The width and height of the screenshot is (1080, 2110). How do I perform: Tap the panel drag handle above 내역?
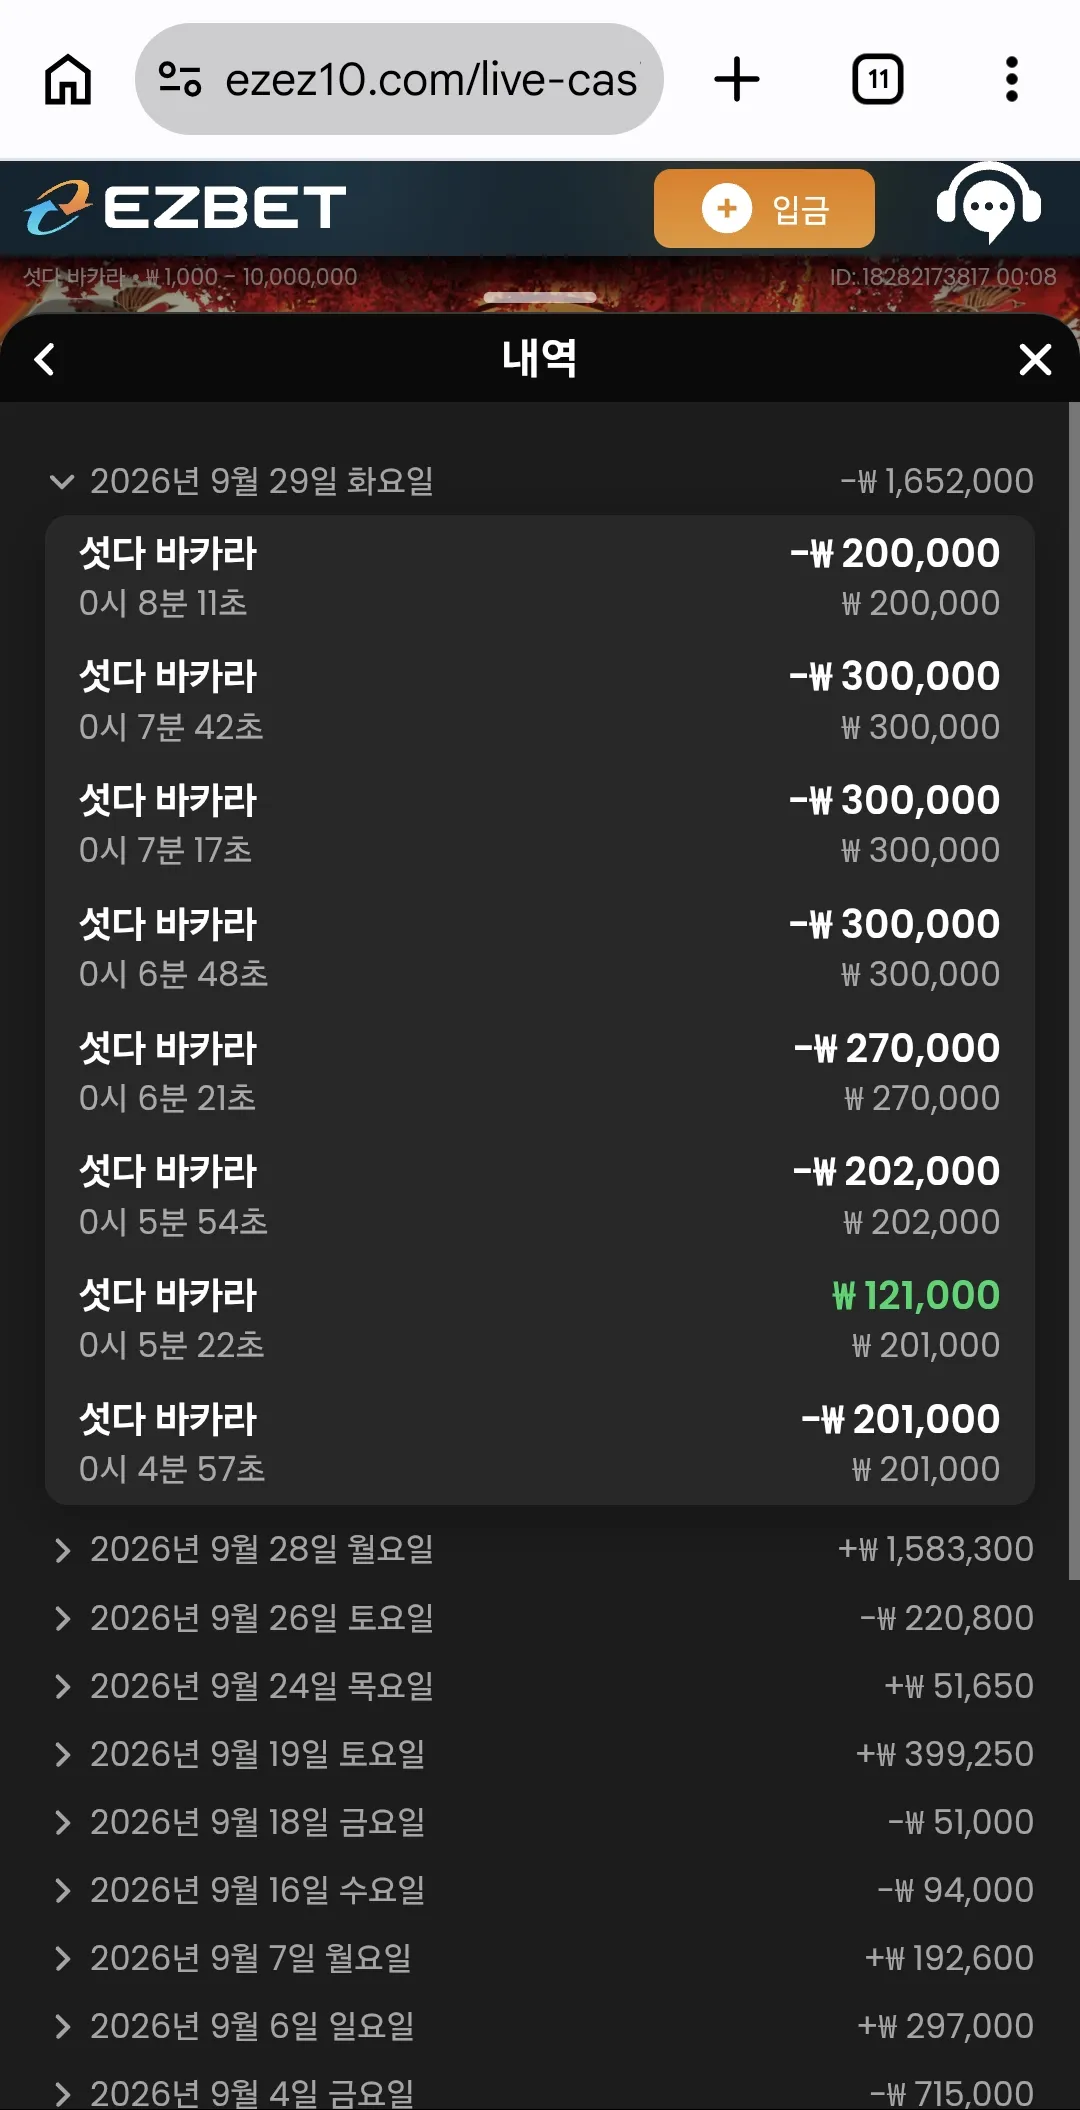pyautogui.click(x=540, y=297)
